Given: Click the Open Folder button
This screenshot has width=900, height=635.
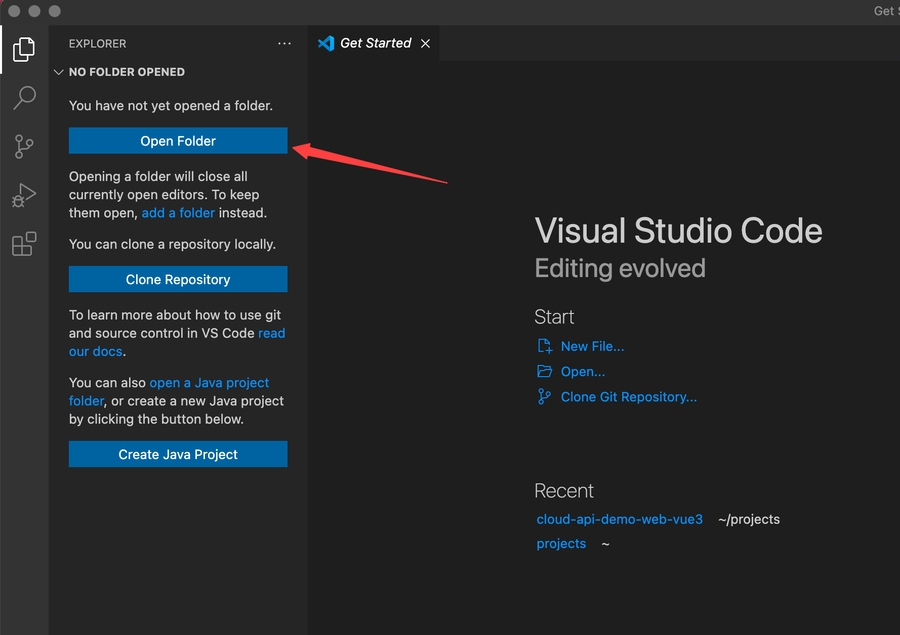Looking at the screenshot, I should click(x=178, y=141).
